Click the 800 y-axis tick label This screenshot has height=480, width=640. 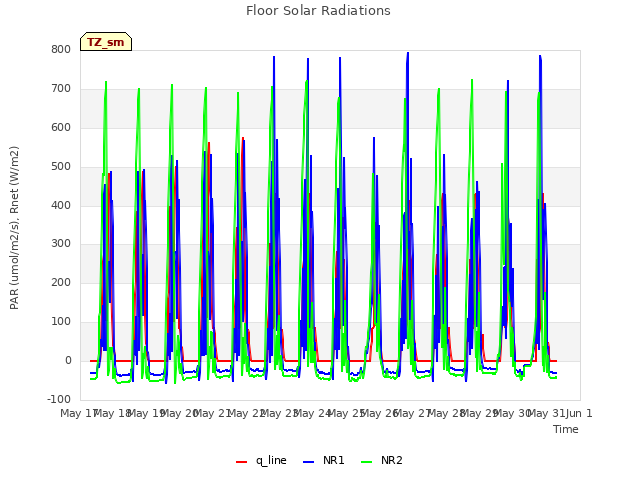pyautogui.click(x=61, y=49)
